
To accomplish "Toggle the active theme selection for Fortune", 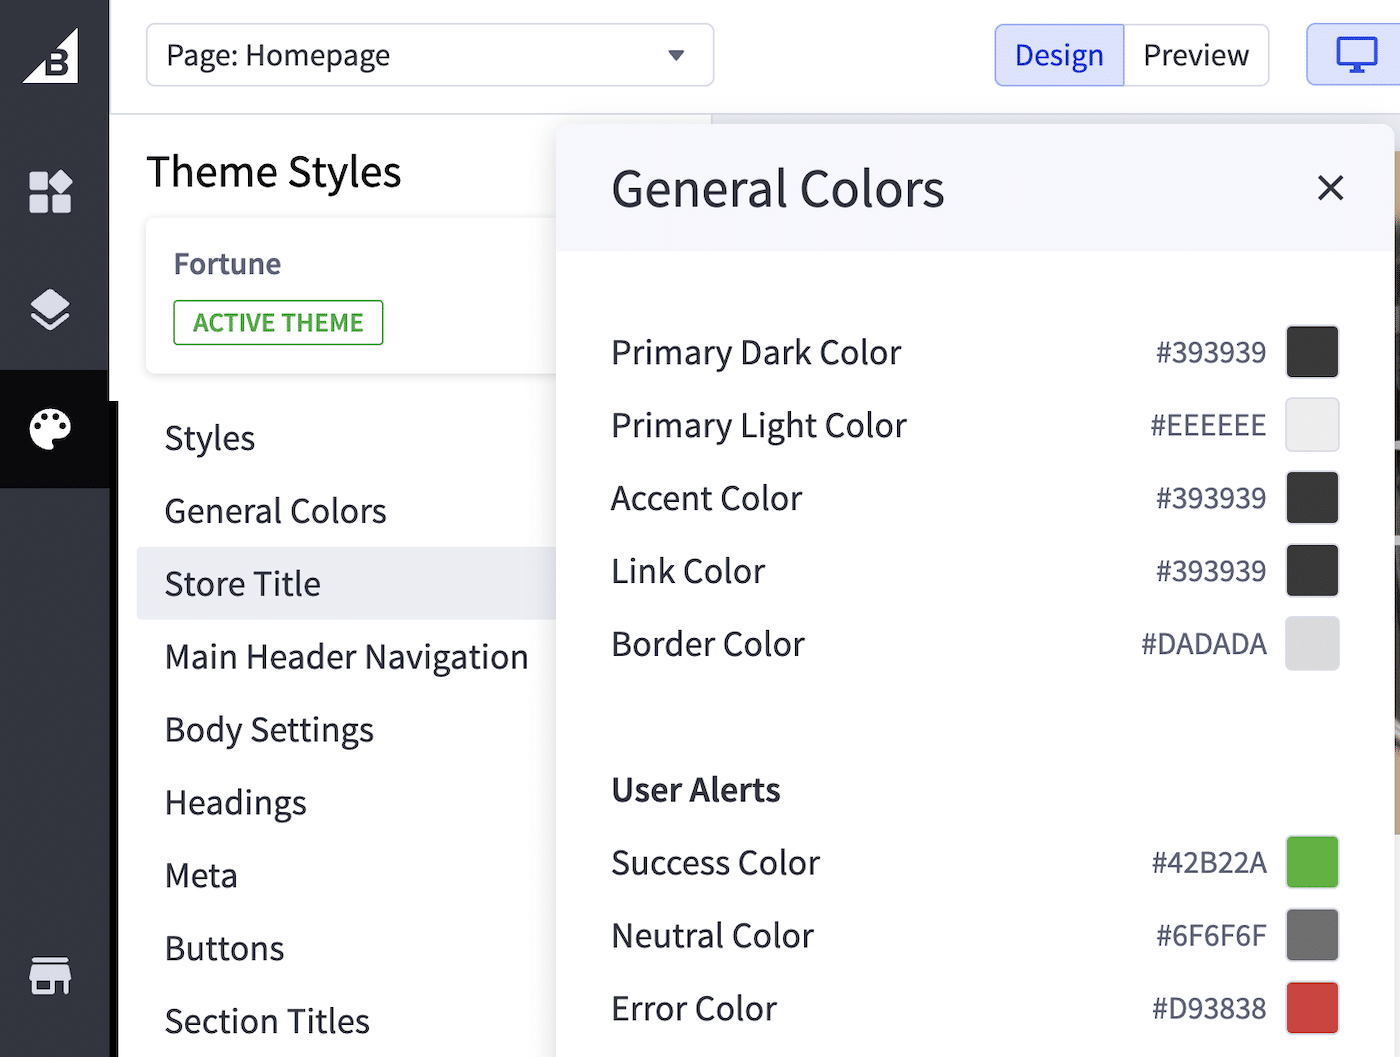I will point(278,322).
